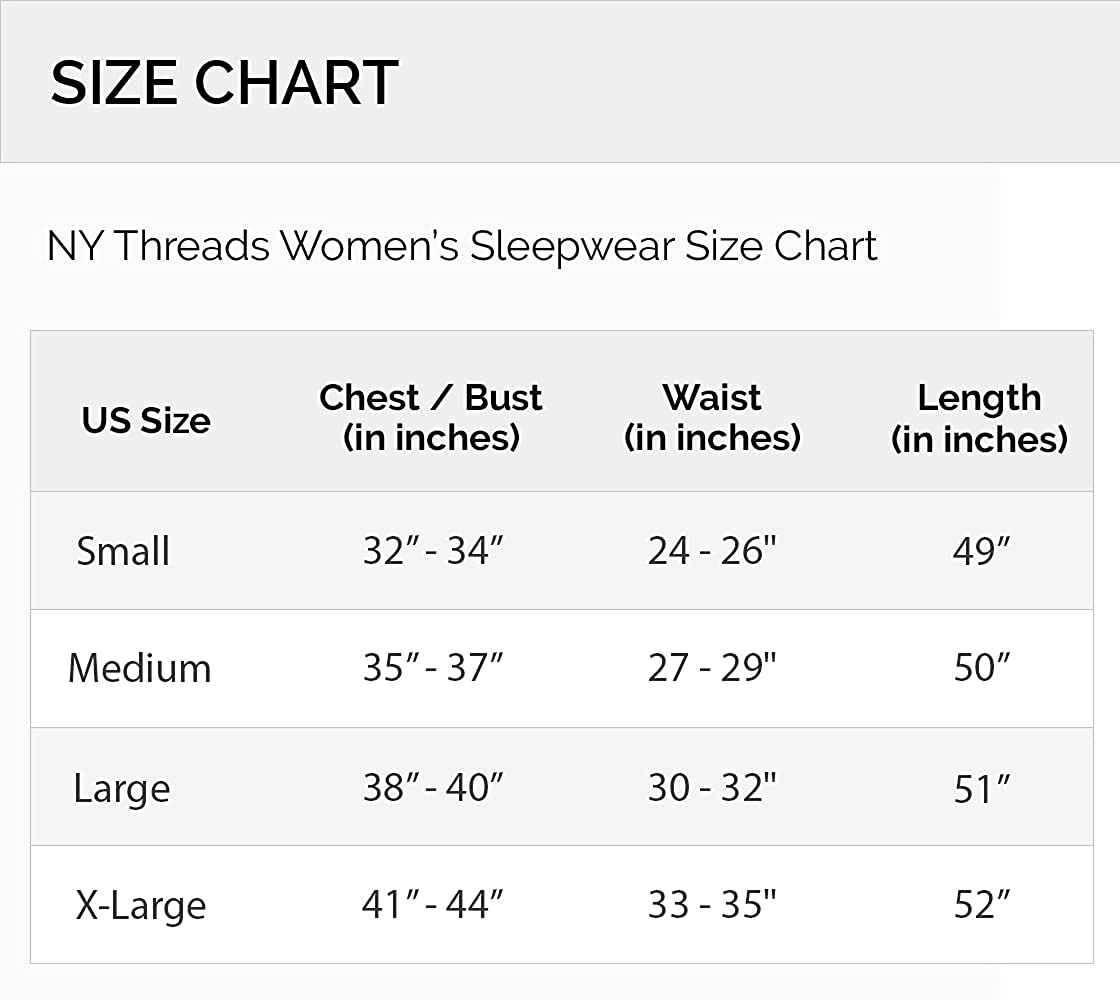Click the Large size row label

121,788
